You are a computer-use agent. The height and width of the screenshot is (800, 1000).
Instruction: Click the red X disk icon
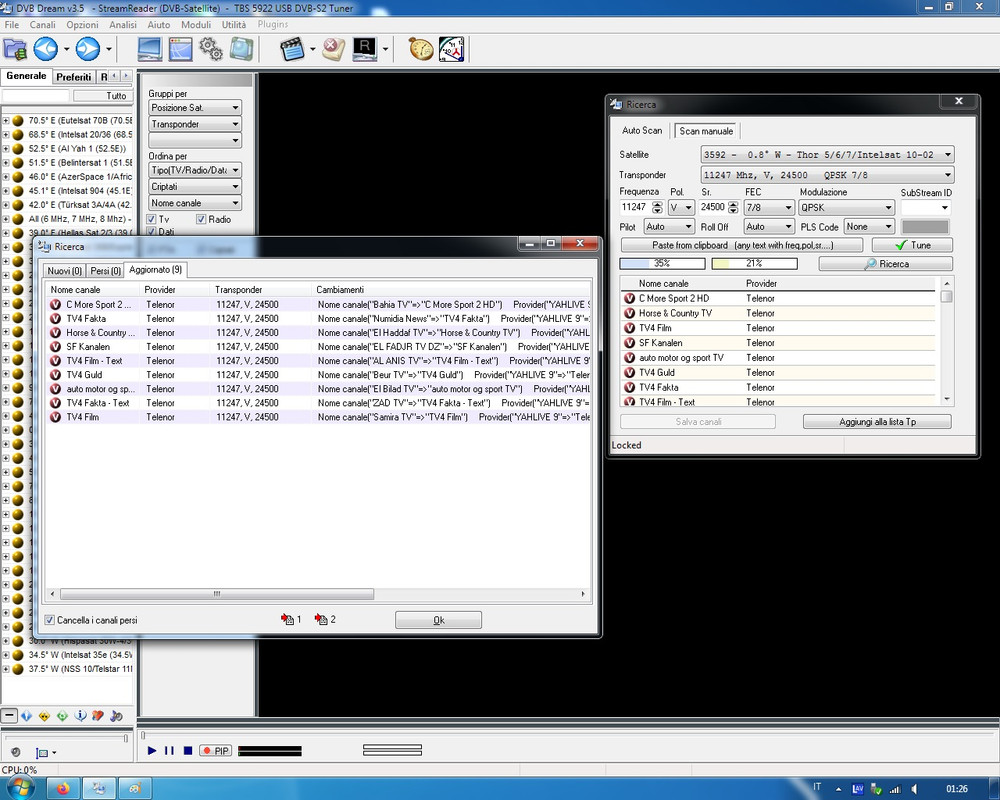[x=333, y=49]
